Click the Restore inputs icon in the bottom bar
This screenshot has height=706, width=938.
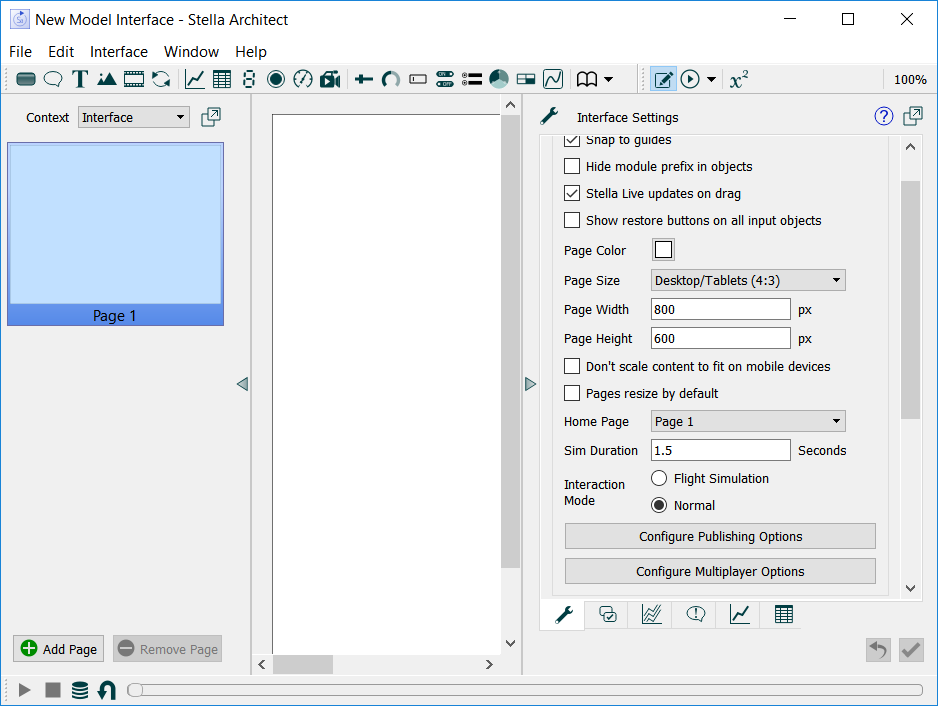(106, 690)
